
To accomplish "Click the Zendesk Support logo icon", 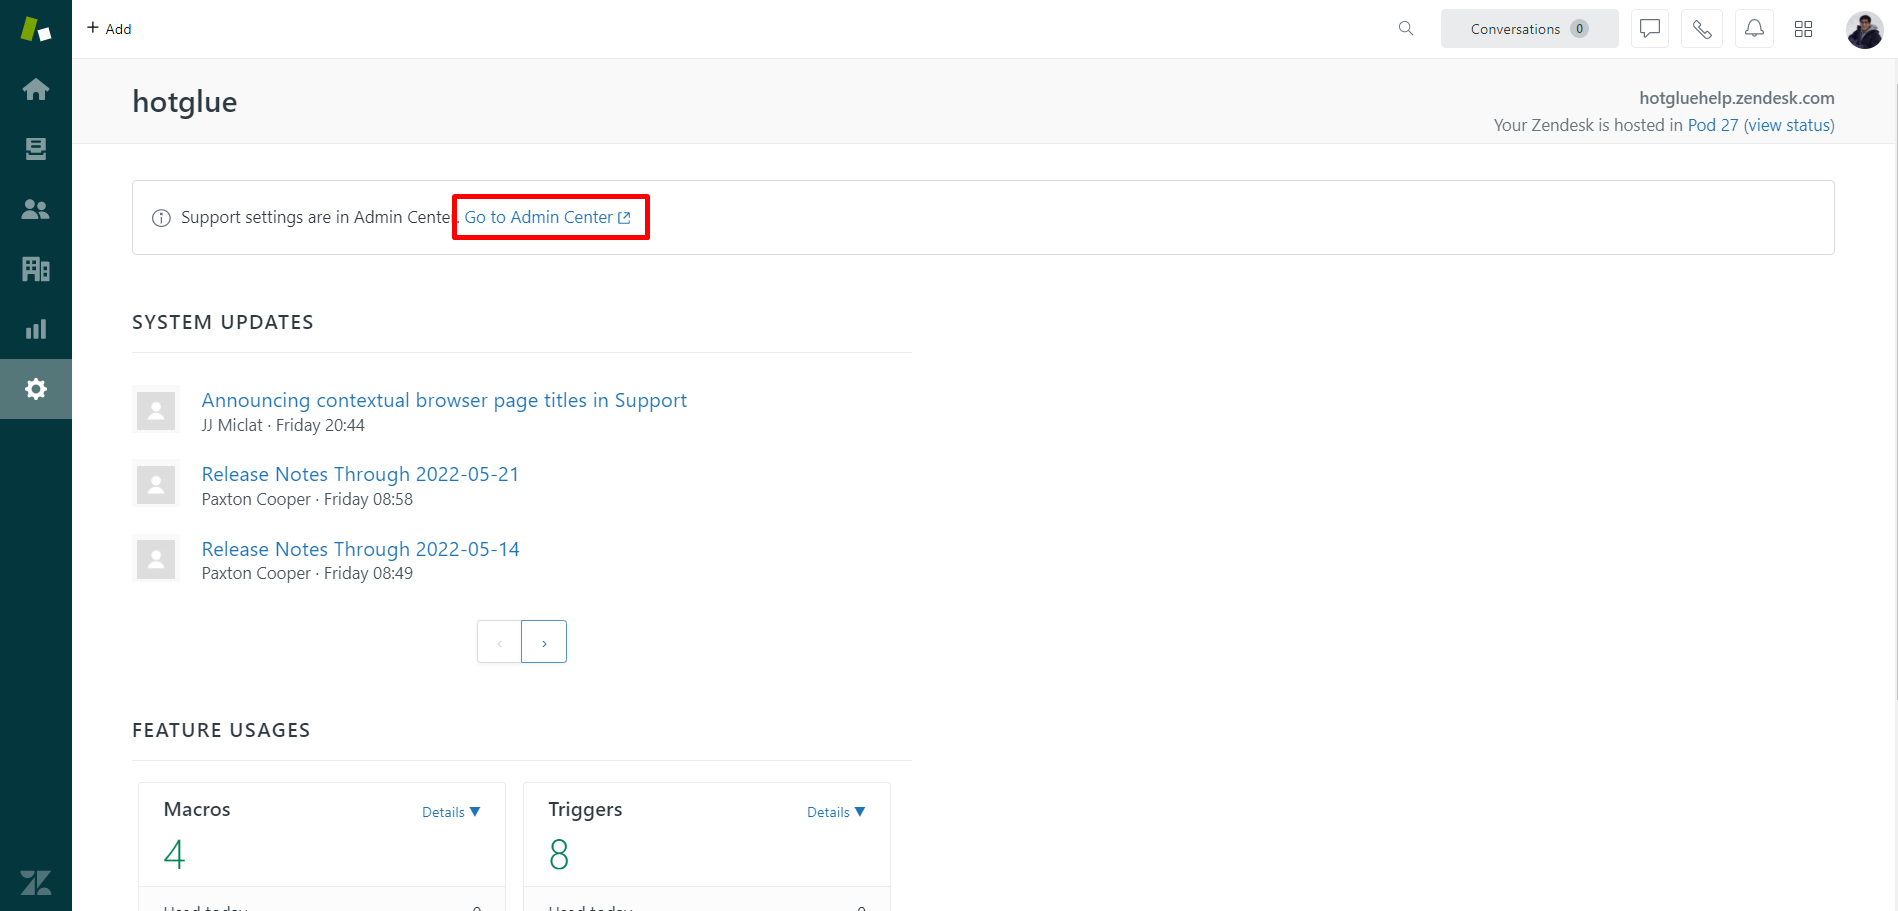I will click(x=36, y=29).
